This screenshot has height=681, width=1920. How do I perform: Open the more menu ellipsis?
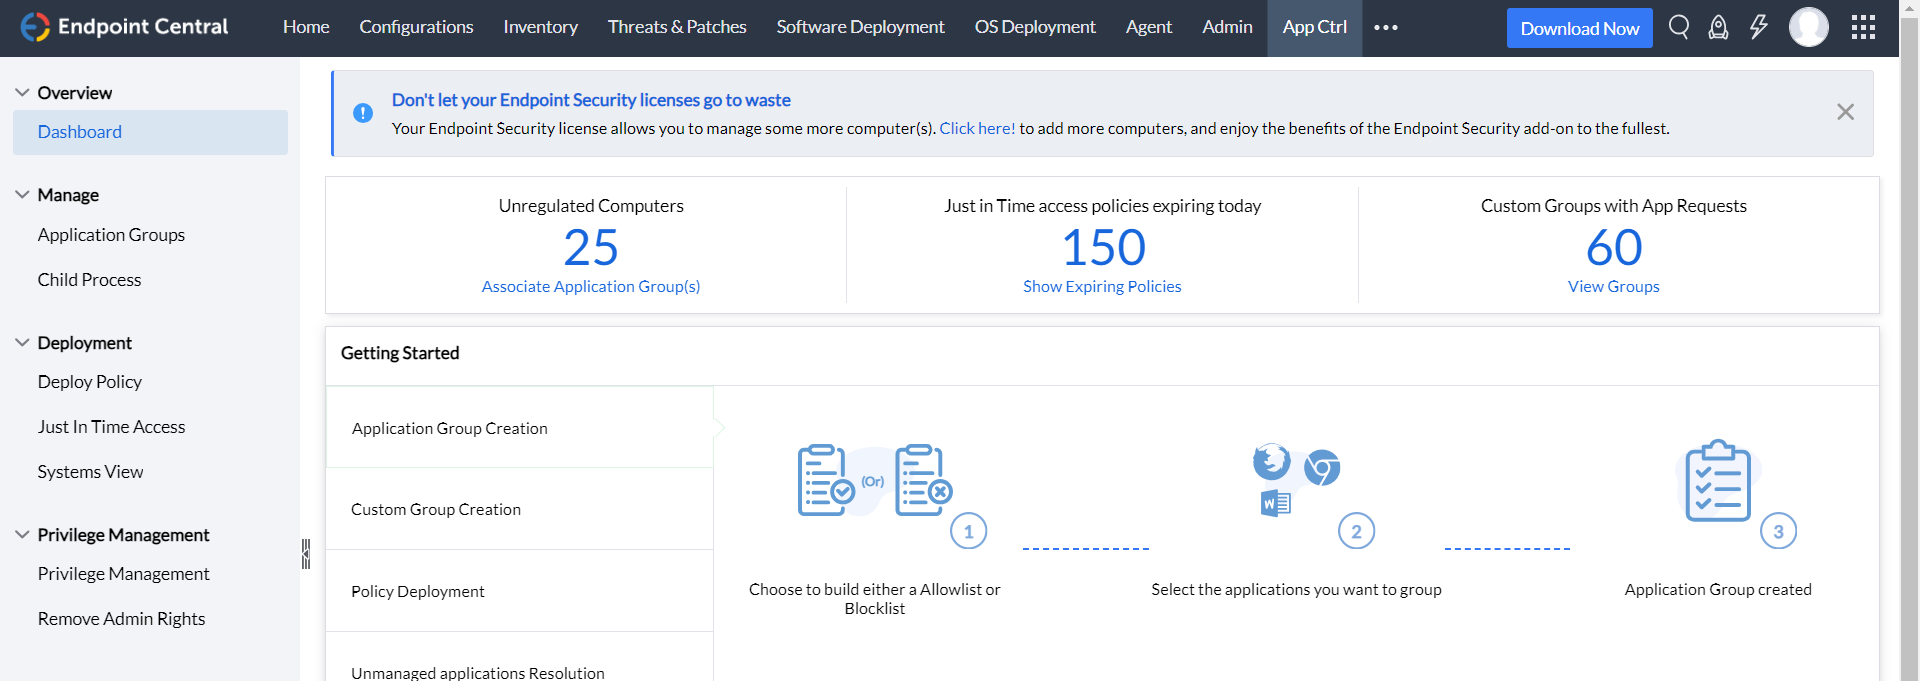pyautogui.click(x=1386, y=28)
